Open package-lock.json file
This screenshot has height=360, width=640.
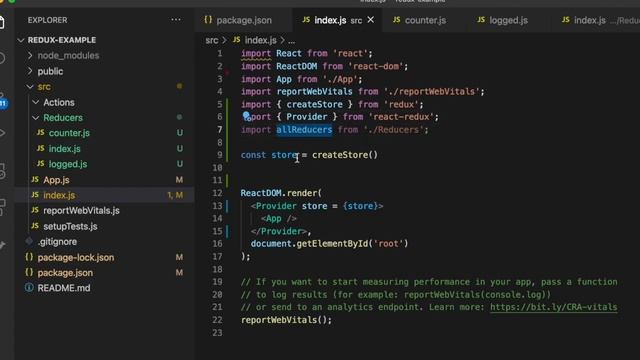[x=76, y=257]
